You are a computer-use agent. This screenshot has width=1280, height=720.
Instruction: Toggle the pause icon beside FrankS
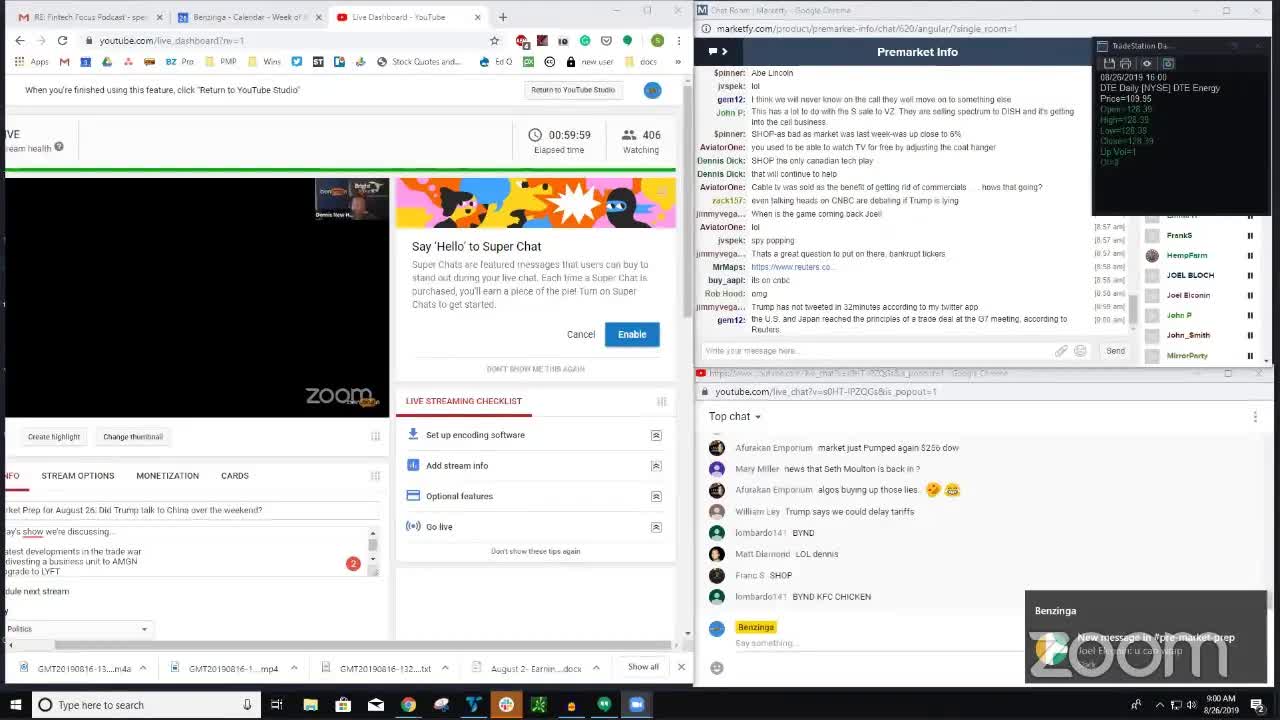point(1250,236)
